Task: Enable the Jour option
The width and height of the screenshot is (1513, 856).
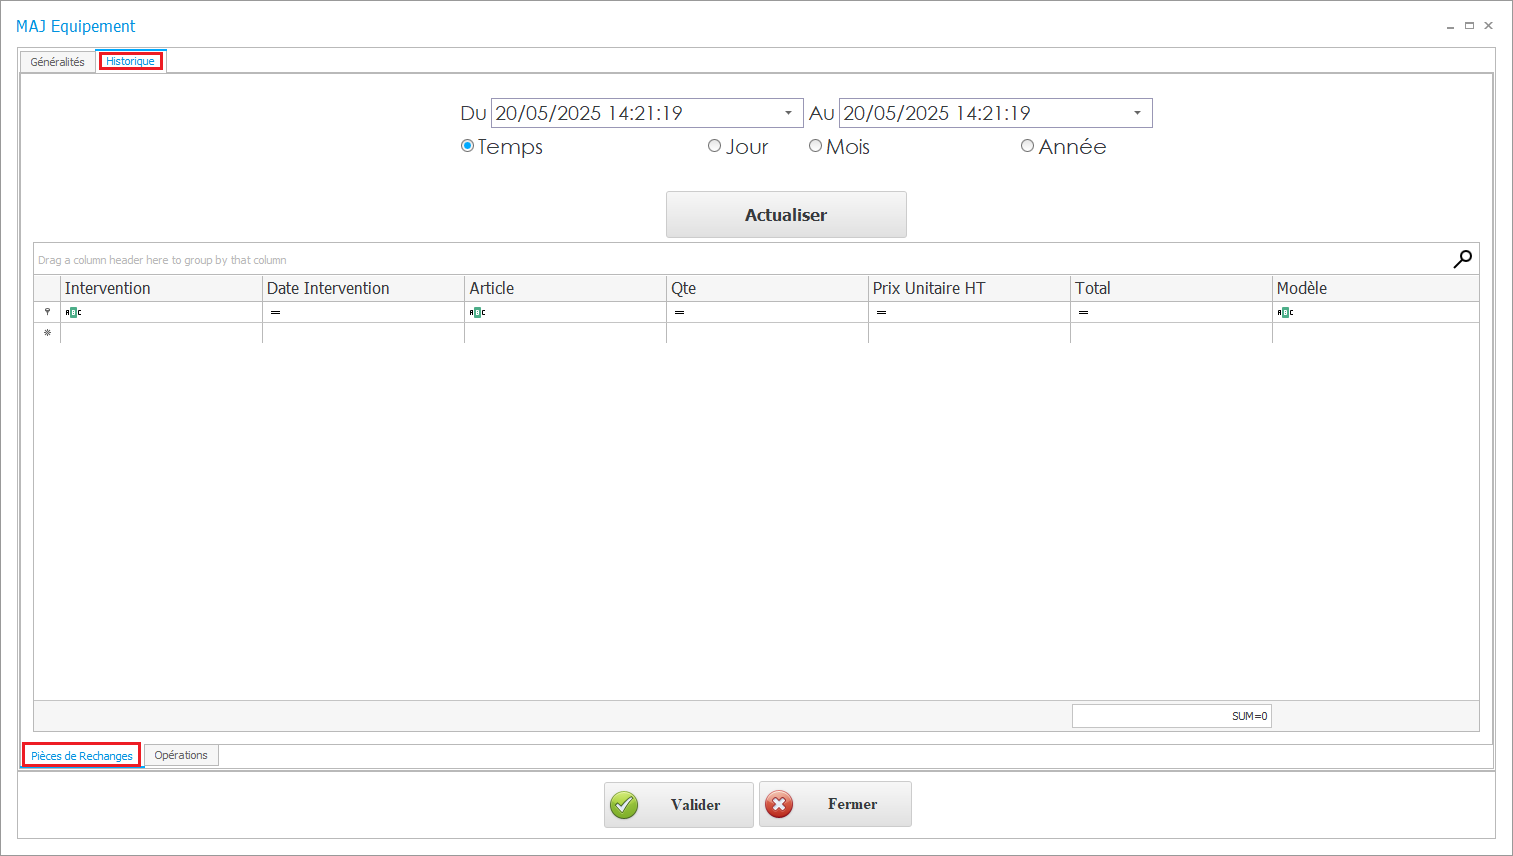Action: (714, 145)
